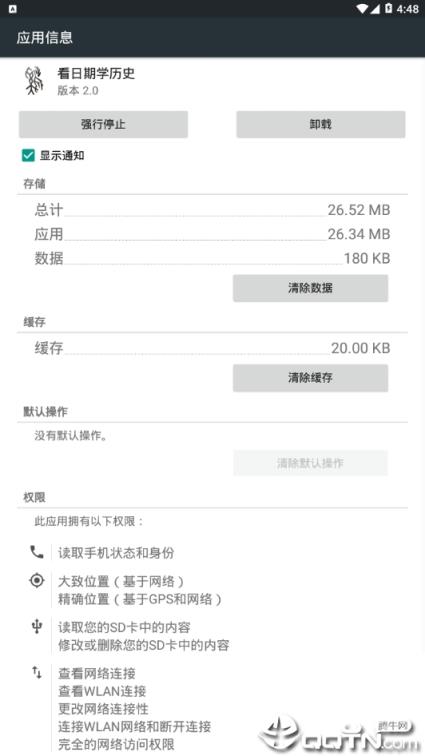
Task: Click the 清除数据 button
Action: [x=310, y=288]
